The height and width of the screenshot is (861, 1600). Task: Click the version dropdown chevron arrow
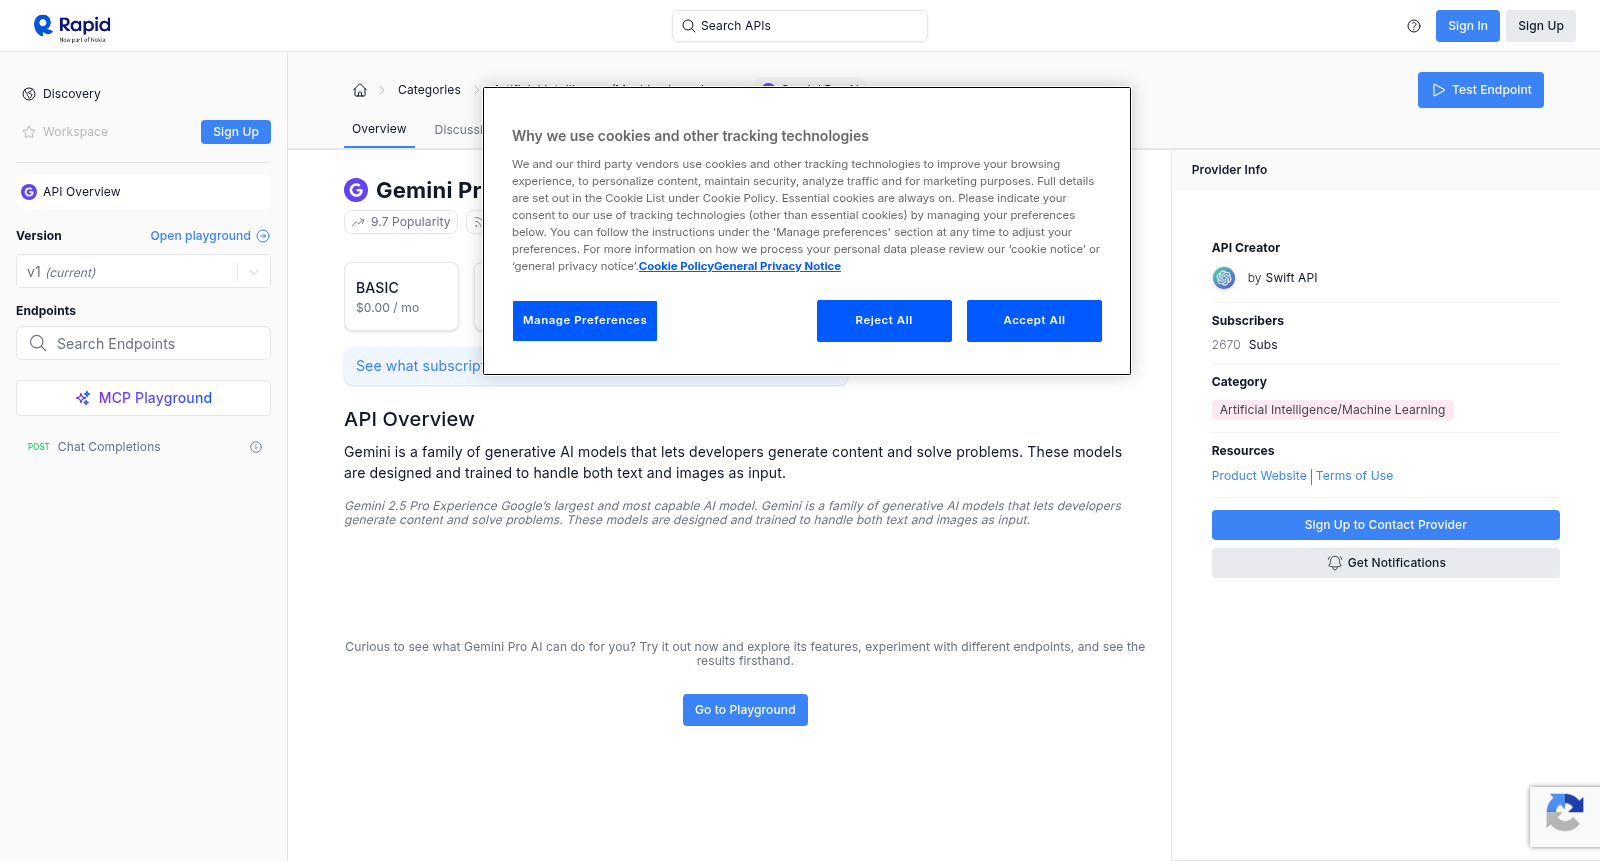click(x=254, y=272)
